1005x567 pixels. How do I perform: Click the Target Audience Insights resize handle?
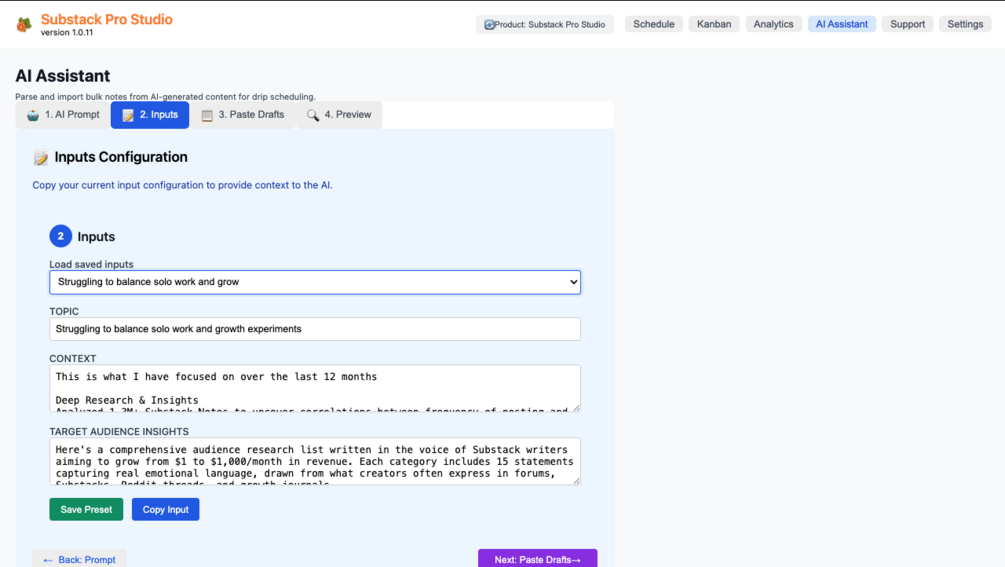pos(576,481)
